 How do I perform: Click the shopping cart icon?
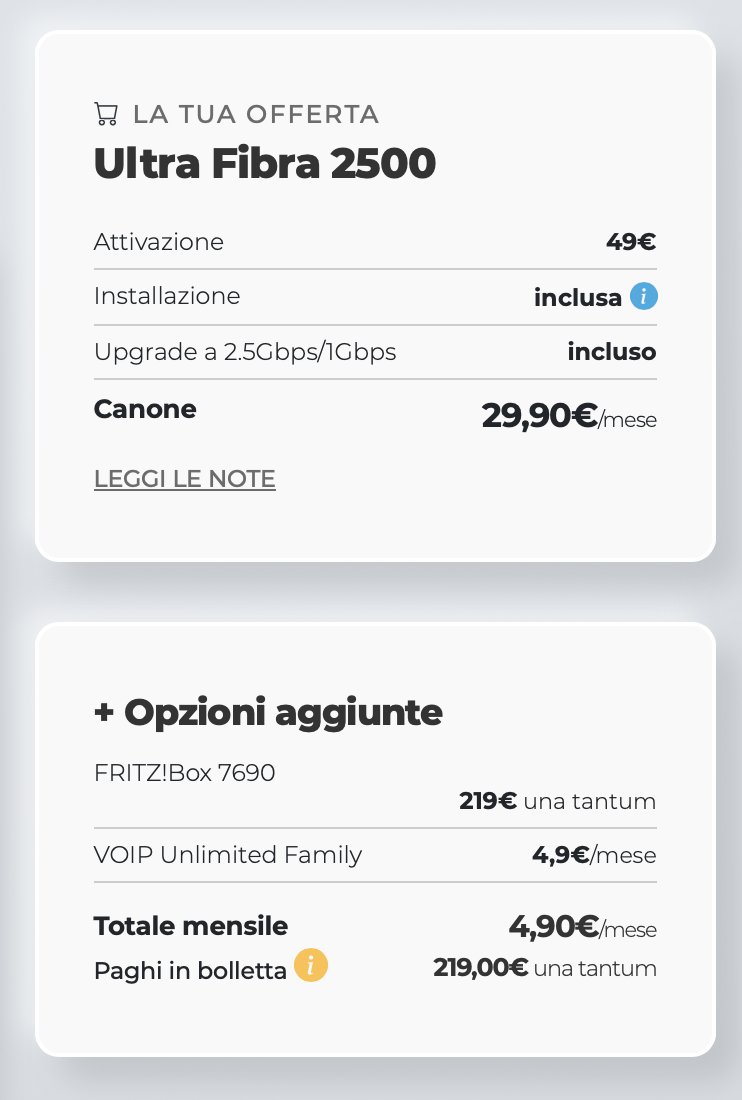[106, 114]
